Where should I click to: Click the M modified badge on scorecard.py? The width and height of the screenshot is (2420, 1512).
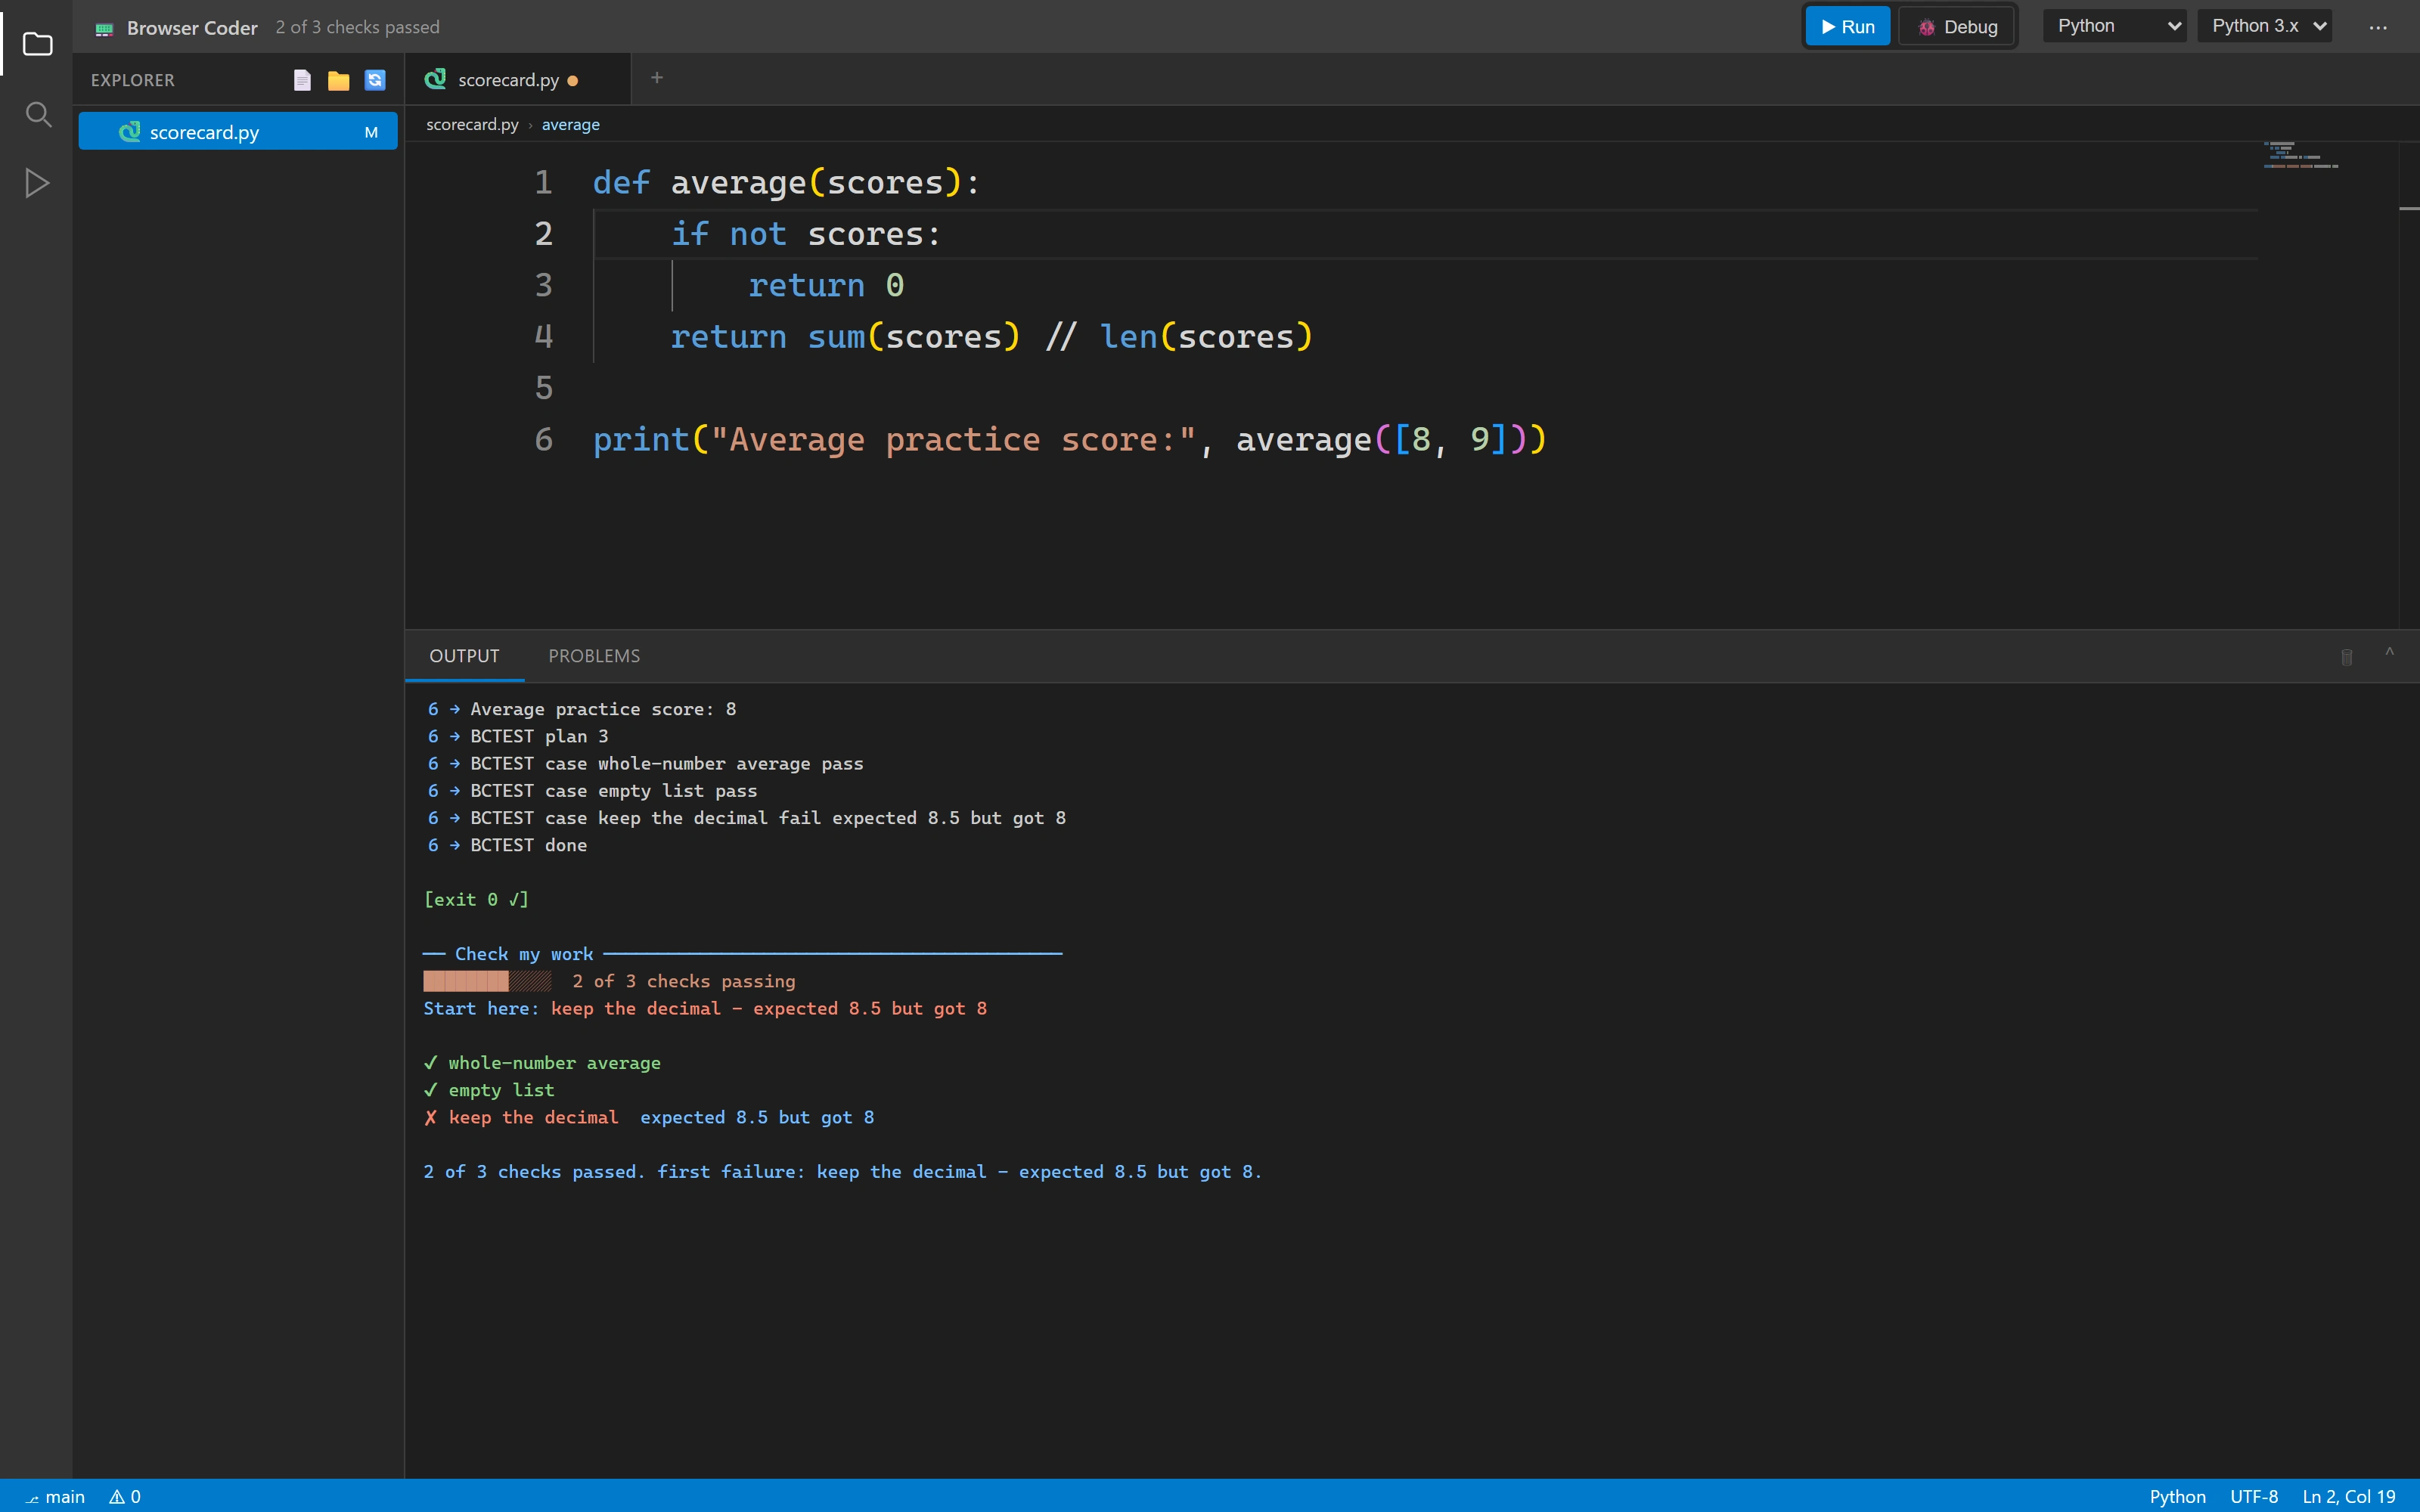[371, 132]
